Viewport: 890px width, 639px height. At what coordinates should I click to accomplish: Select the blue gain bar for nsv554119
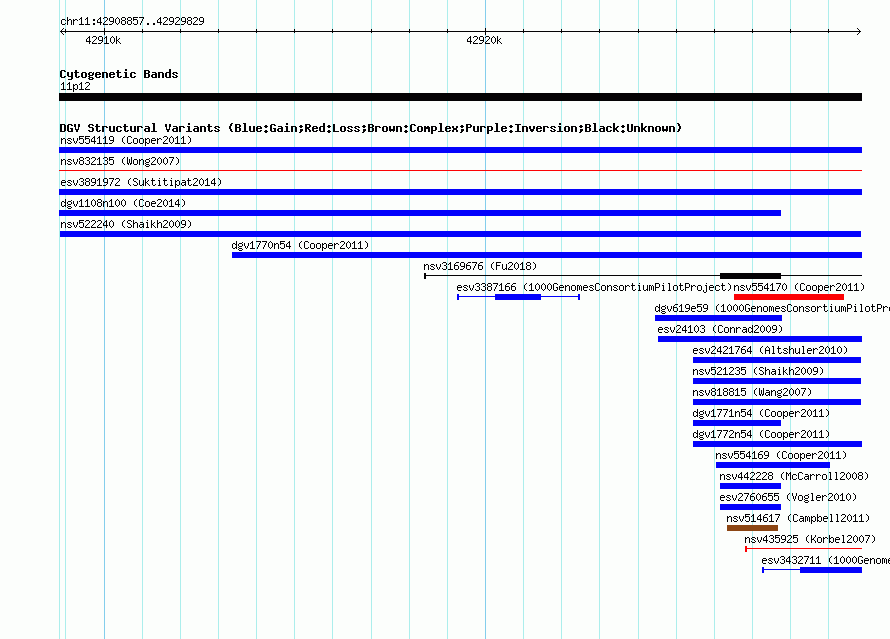tap(460, 150)
